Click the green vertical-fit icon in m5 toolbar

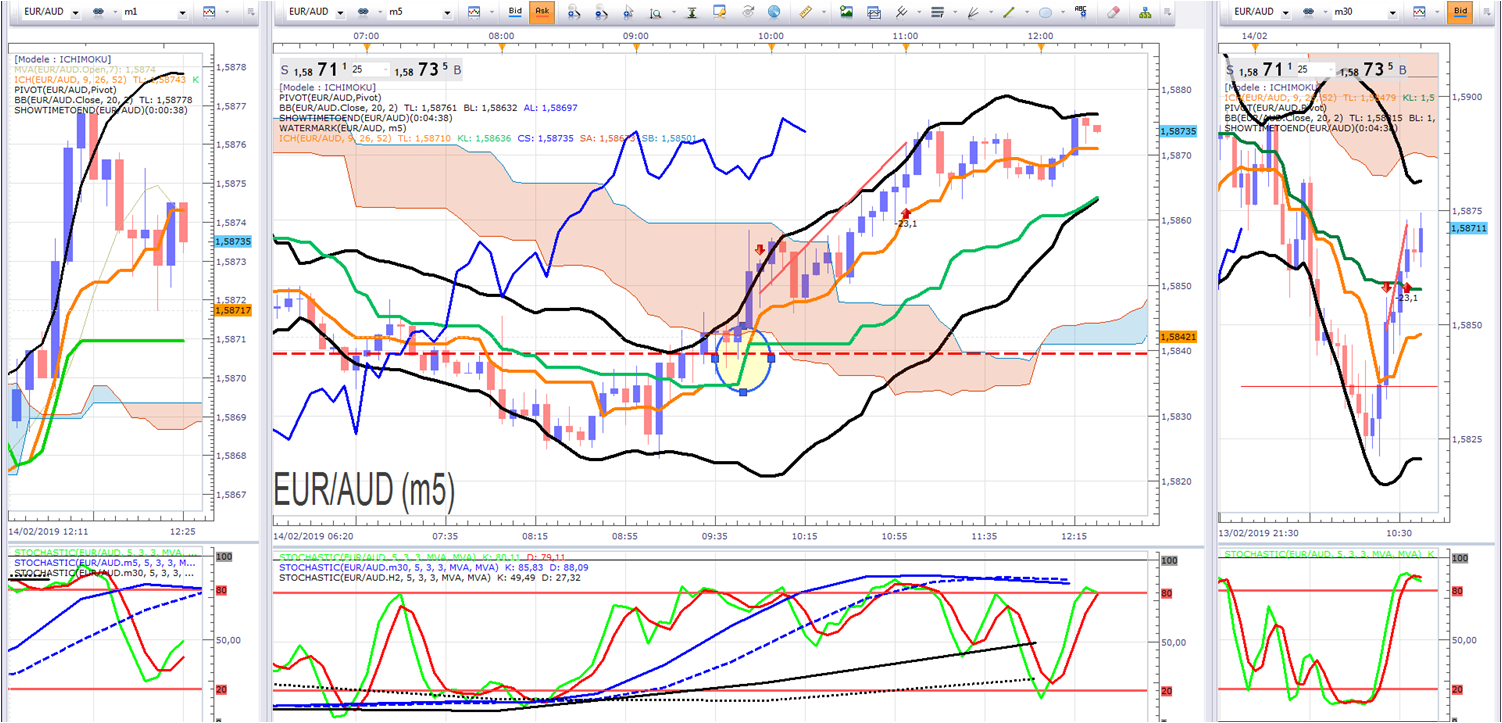pos(691,12)
